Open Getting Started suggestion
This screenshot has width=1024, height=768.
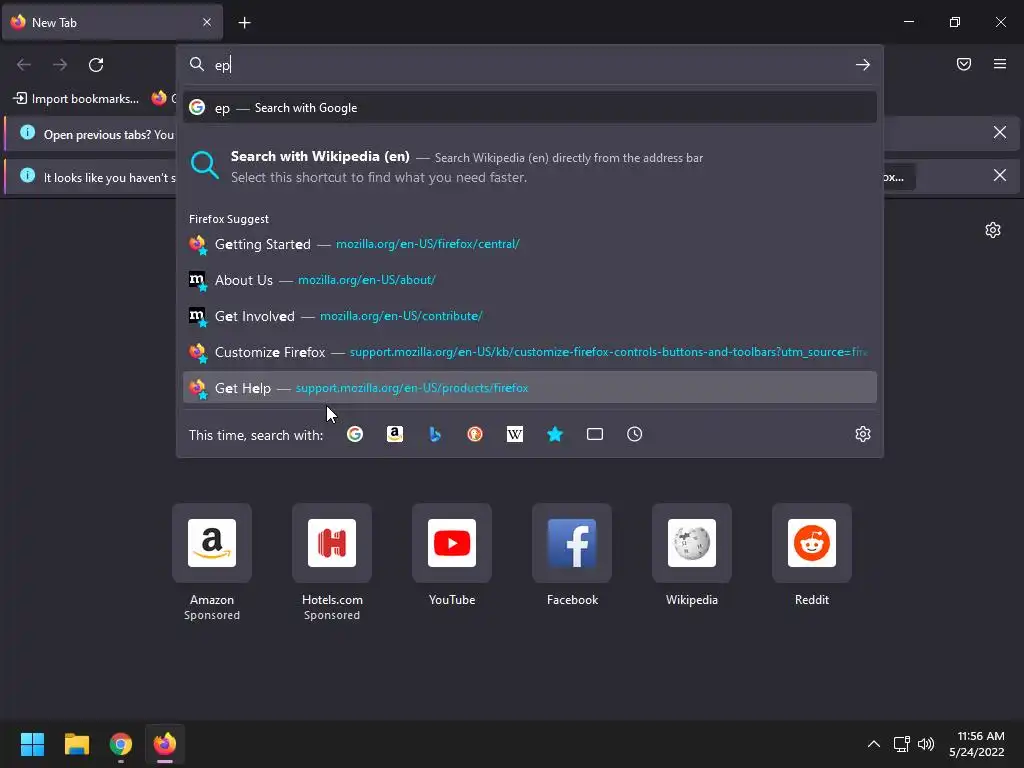click(x=530, y=244)
